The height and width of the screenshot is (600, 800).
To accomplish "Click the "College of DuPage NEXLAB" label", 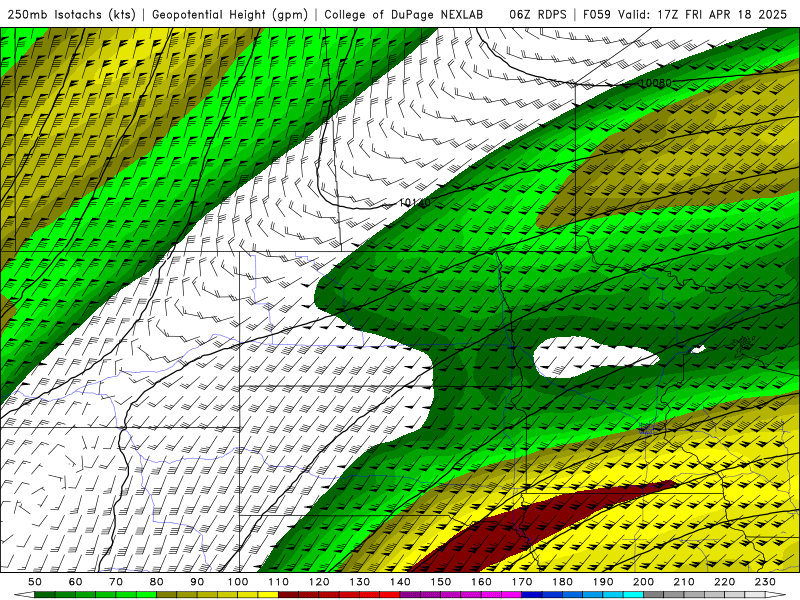I will (x=404, y=14).
